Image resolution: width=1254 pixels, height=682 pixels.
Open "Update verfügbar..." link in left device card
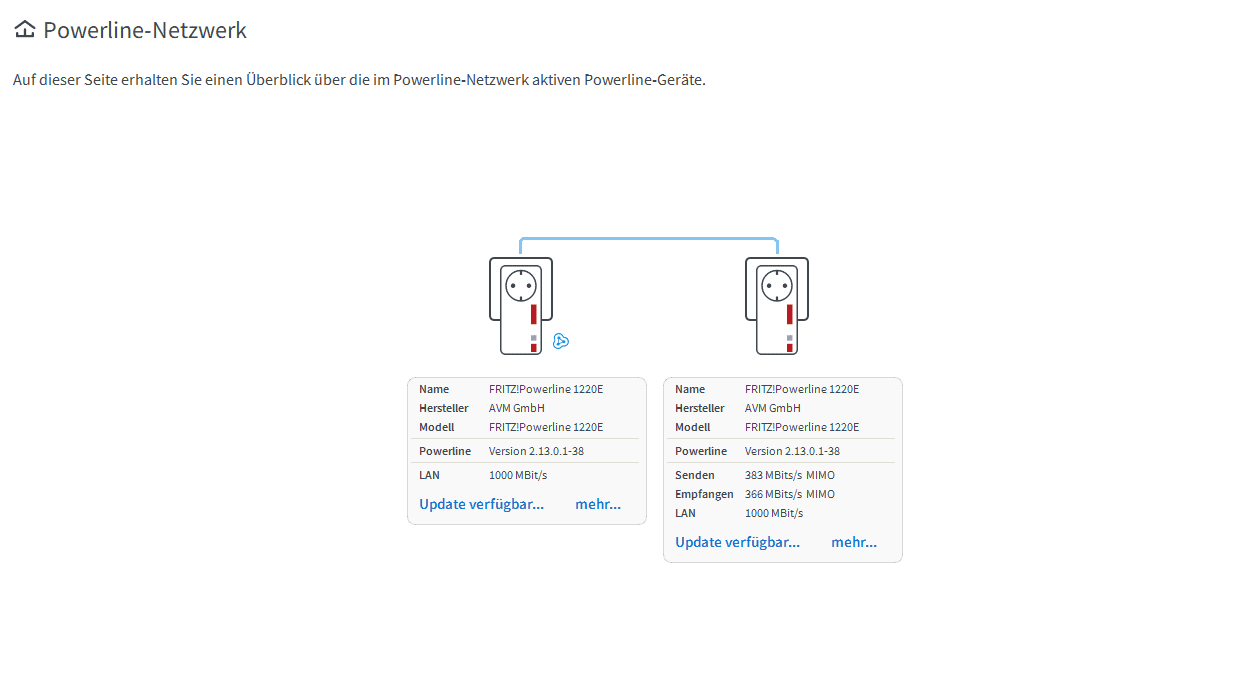(x=482, y=504)
